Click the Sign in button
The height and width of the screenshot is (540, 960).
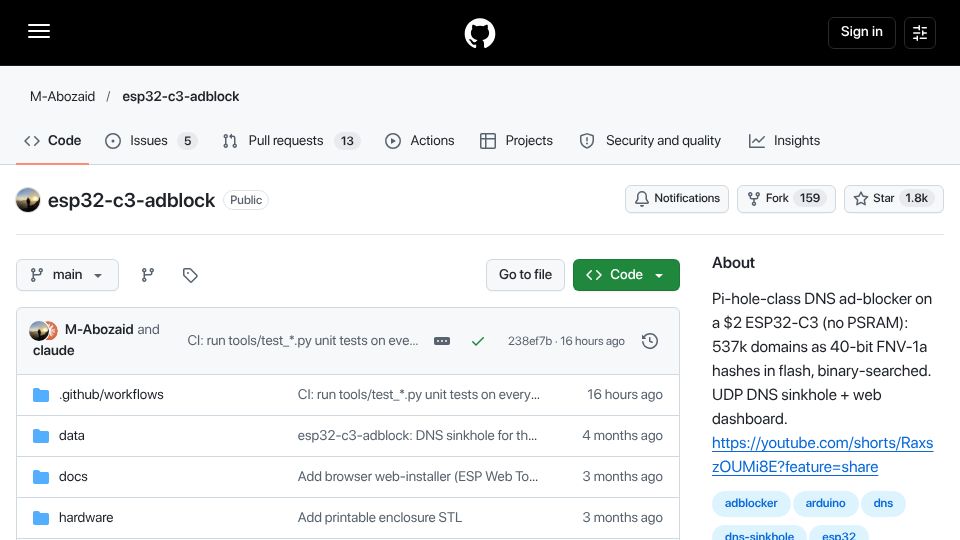click(861, 32)
